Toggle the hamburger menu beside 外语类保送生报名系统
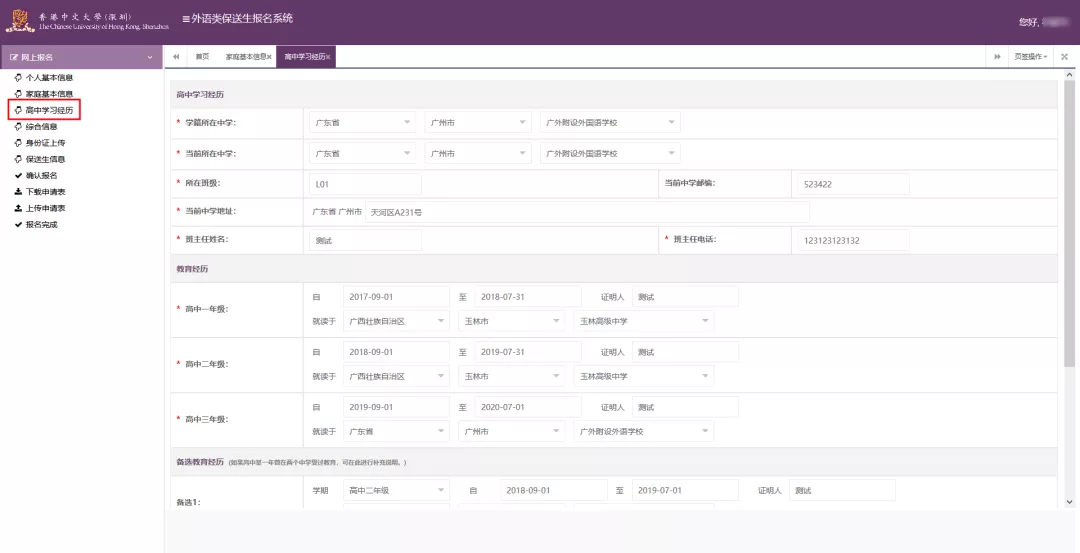The image size is (1080, 553). [186, 19]
